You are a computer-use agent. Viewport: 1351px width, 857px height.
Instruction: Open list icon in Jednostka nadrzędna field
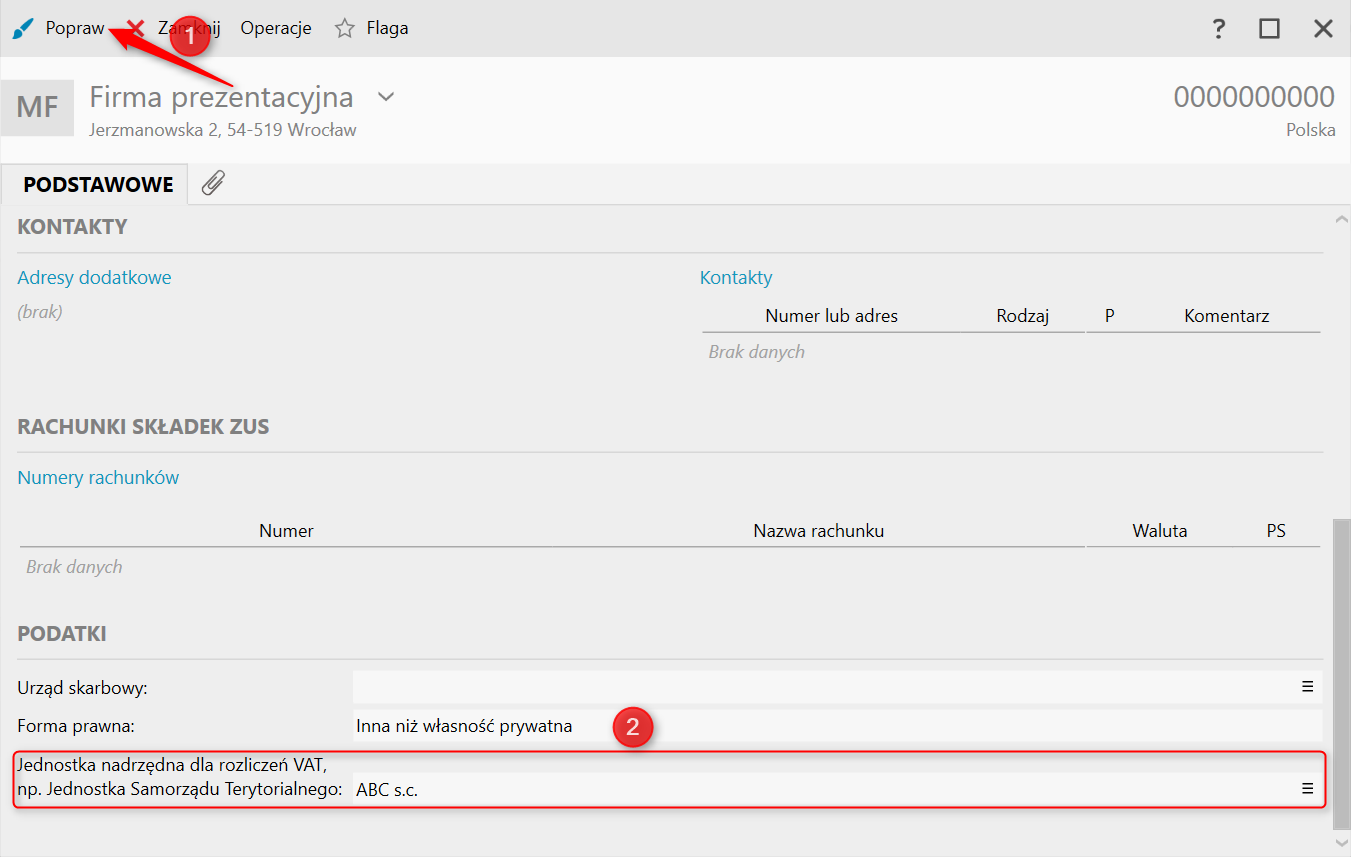(x=1307, y=789)
